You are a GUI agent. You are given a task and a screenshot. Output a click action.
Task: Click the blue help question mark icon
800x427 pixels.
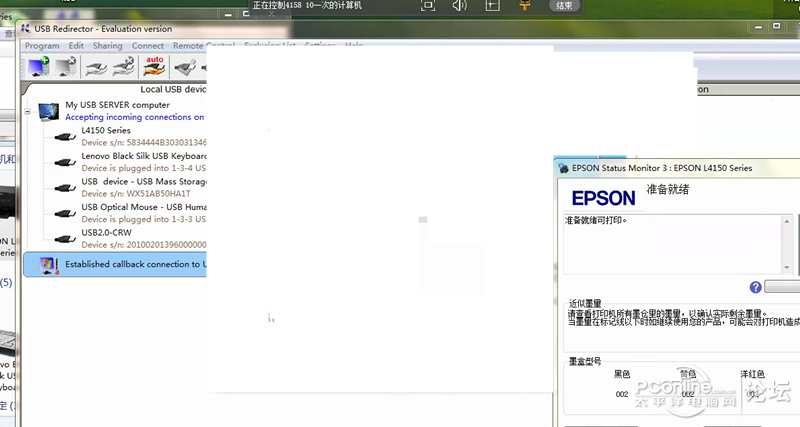coord(756,287)
